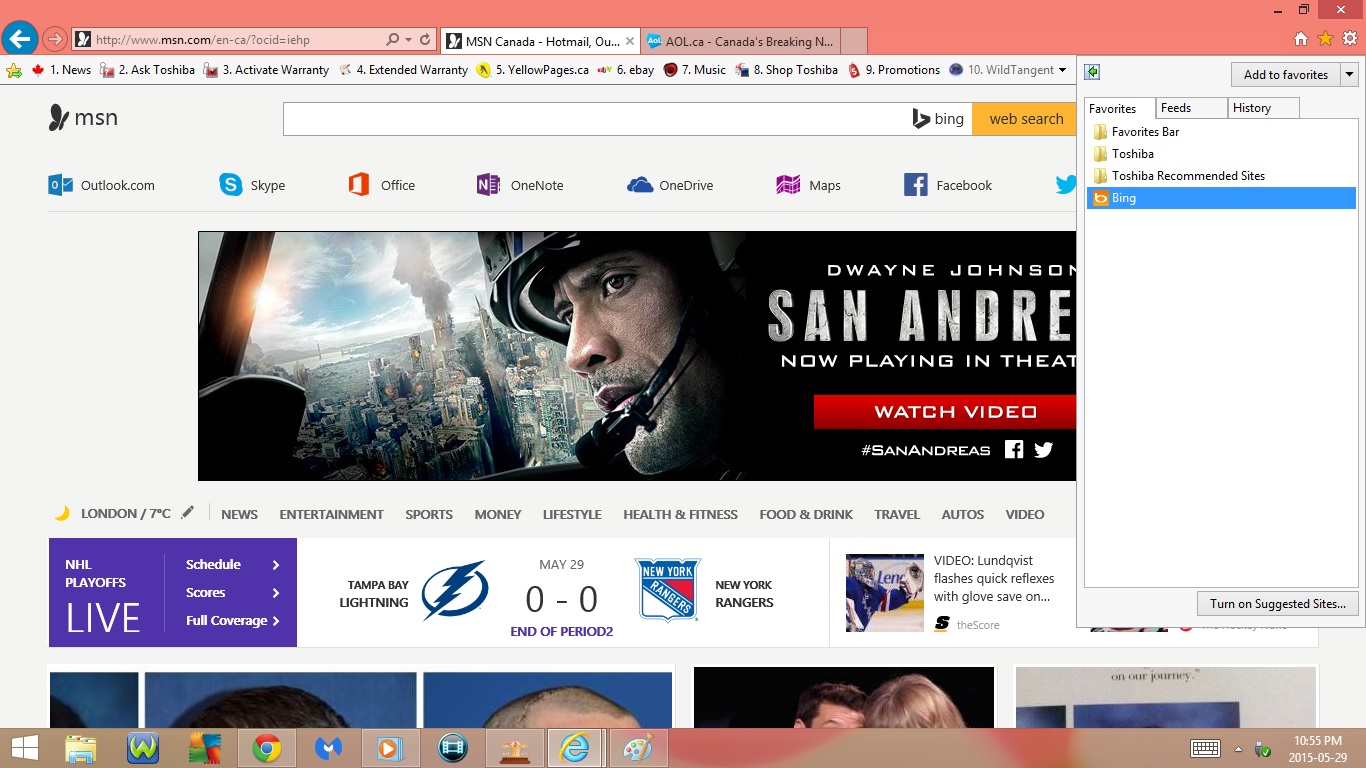Open the AUTOS nav menu
The height and width of the screenshot is (768, 1366).
[963, 514]
